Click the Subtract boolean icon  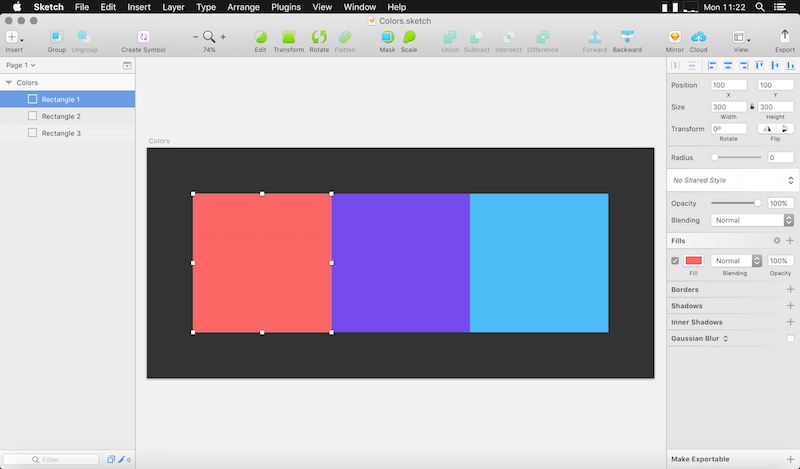point(477,37)
